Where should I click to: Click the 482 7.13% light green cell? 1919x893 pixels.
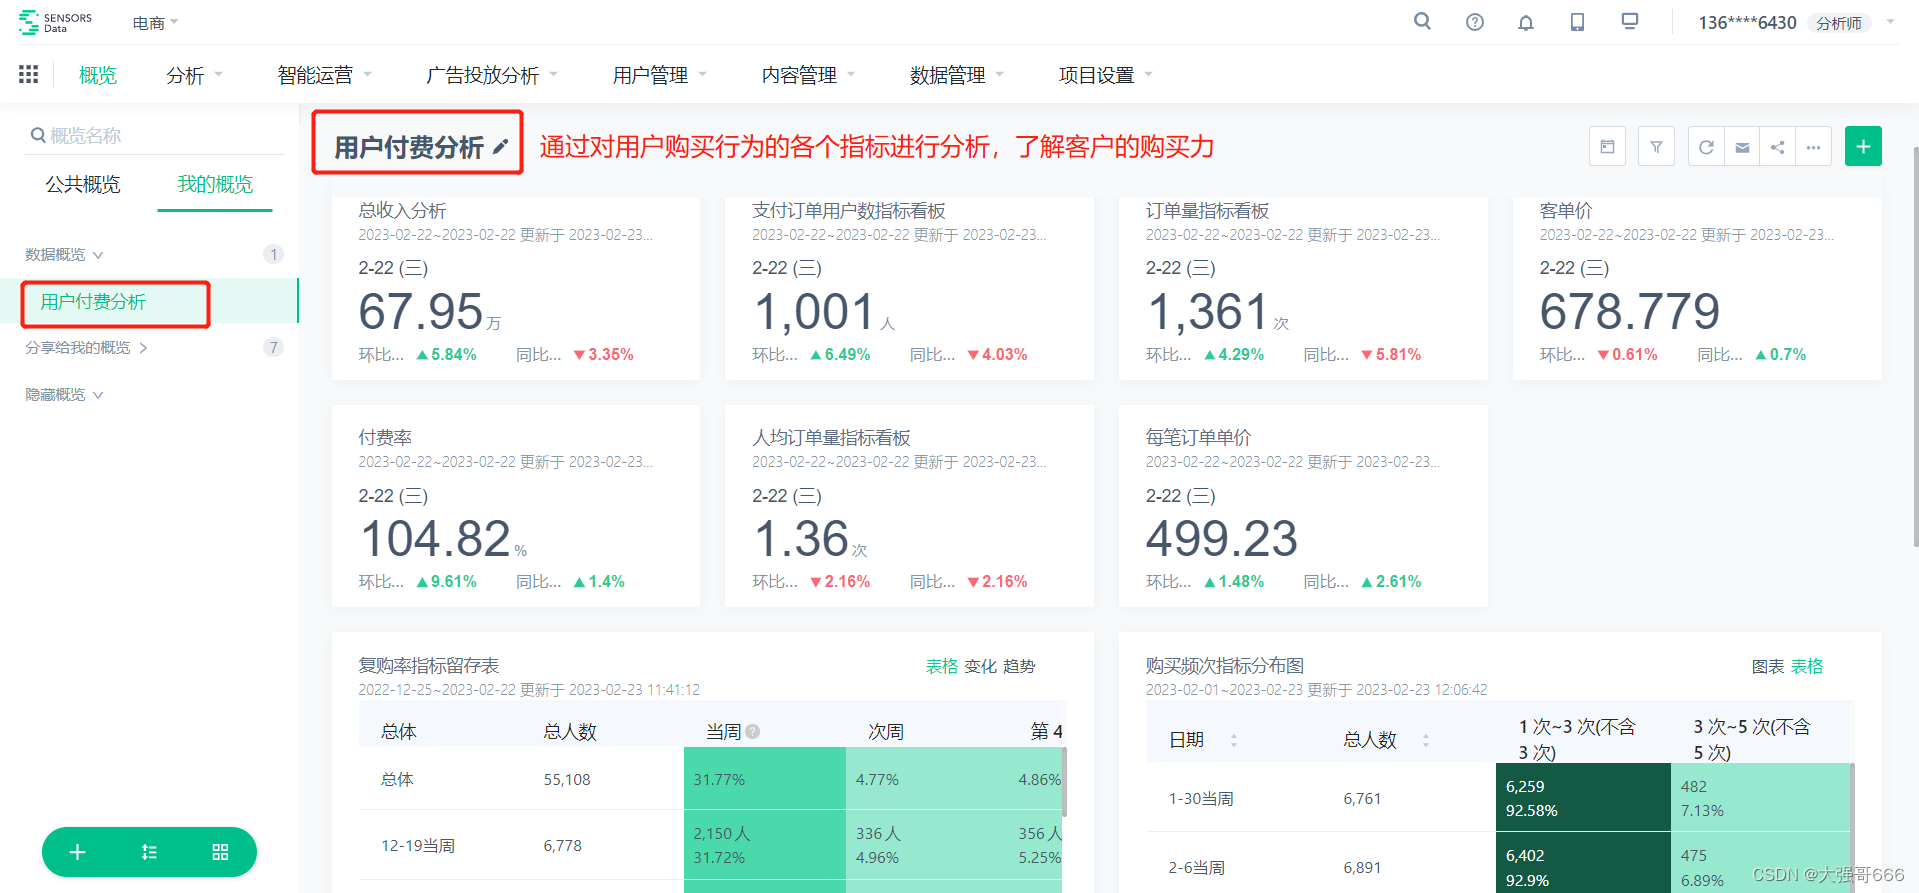pyautogui.click(x=1761, y=798)
